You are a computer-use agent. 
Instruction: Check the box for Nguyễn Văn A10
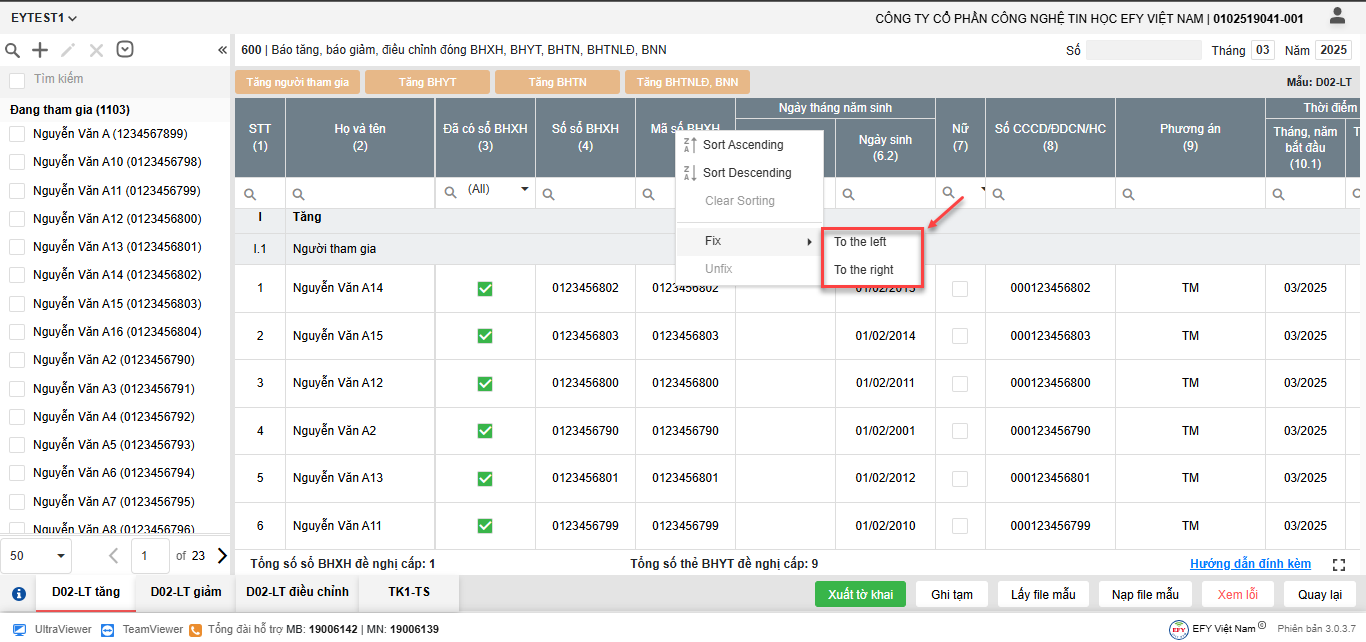[17, 162]
